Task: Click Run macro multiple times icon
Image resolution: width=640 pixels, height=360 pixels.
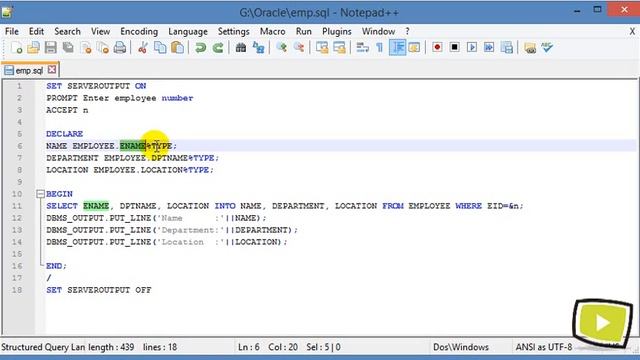Action: point(489,48)
